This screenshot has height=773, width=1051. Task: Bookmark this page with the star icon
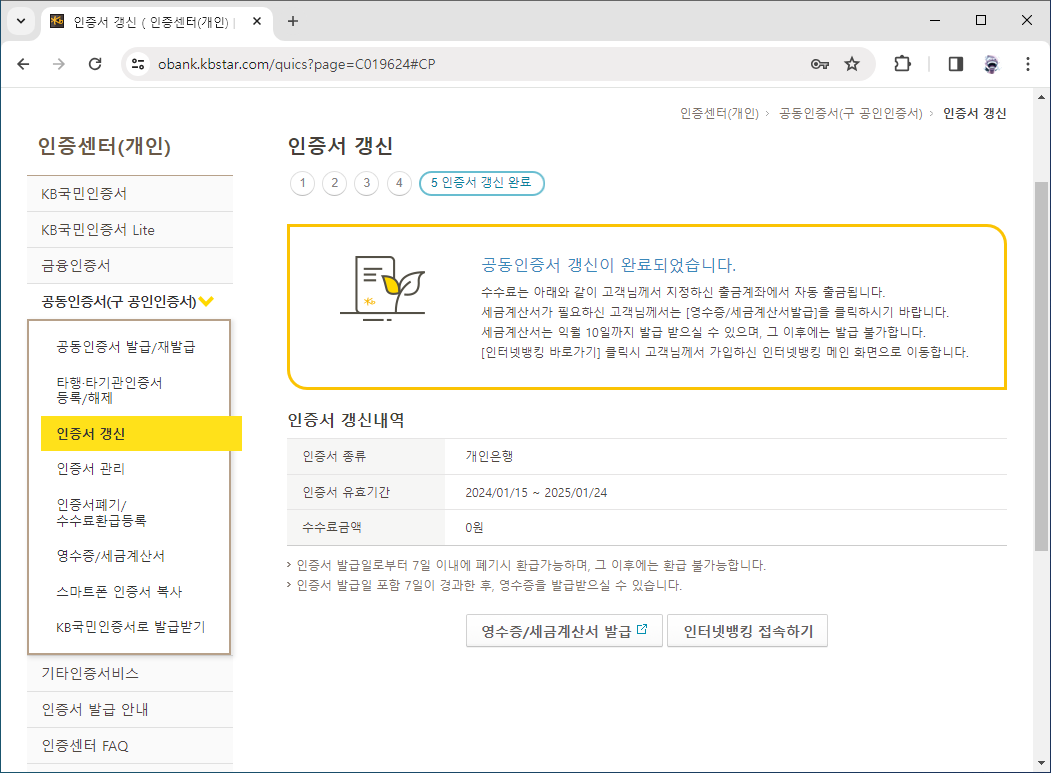coord(851,64)
